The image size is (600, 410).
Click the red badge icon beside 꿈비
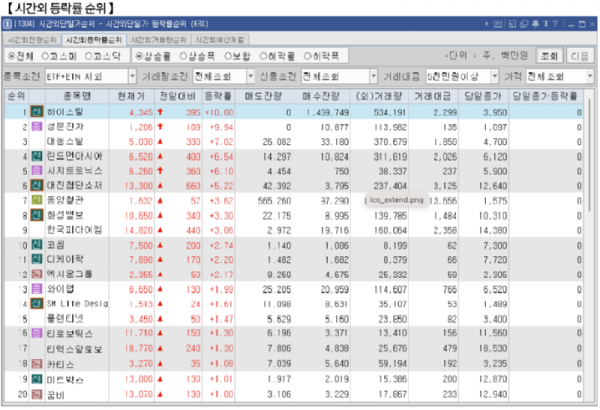point(37,394)
